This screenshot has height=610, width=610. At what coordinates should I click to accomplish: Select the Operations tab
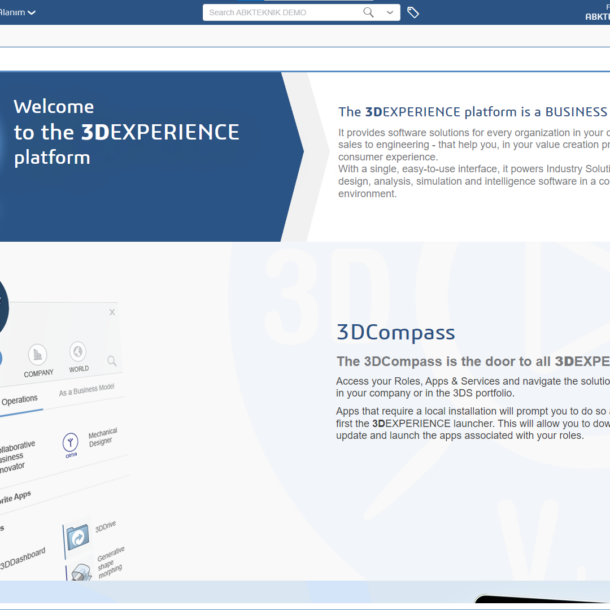19,400
